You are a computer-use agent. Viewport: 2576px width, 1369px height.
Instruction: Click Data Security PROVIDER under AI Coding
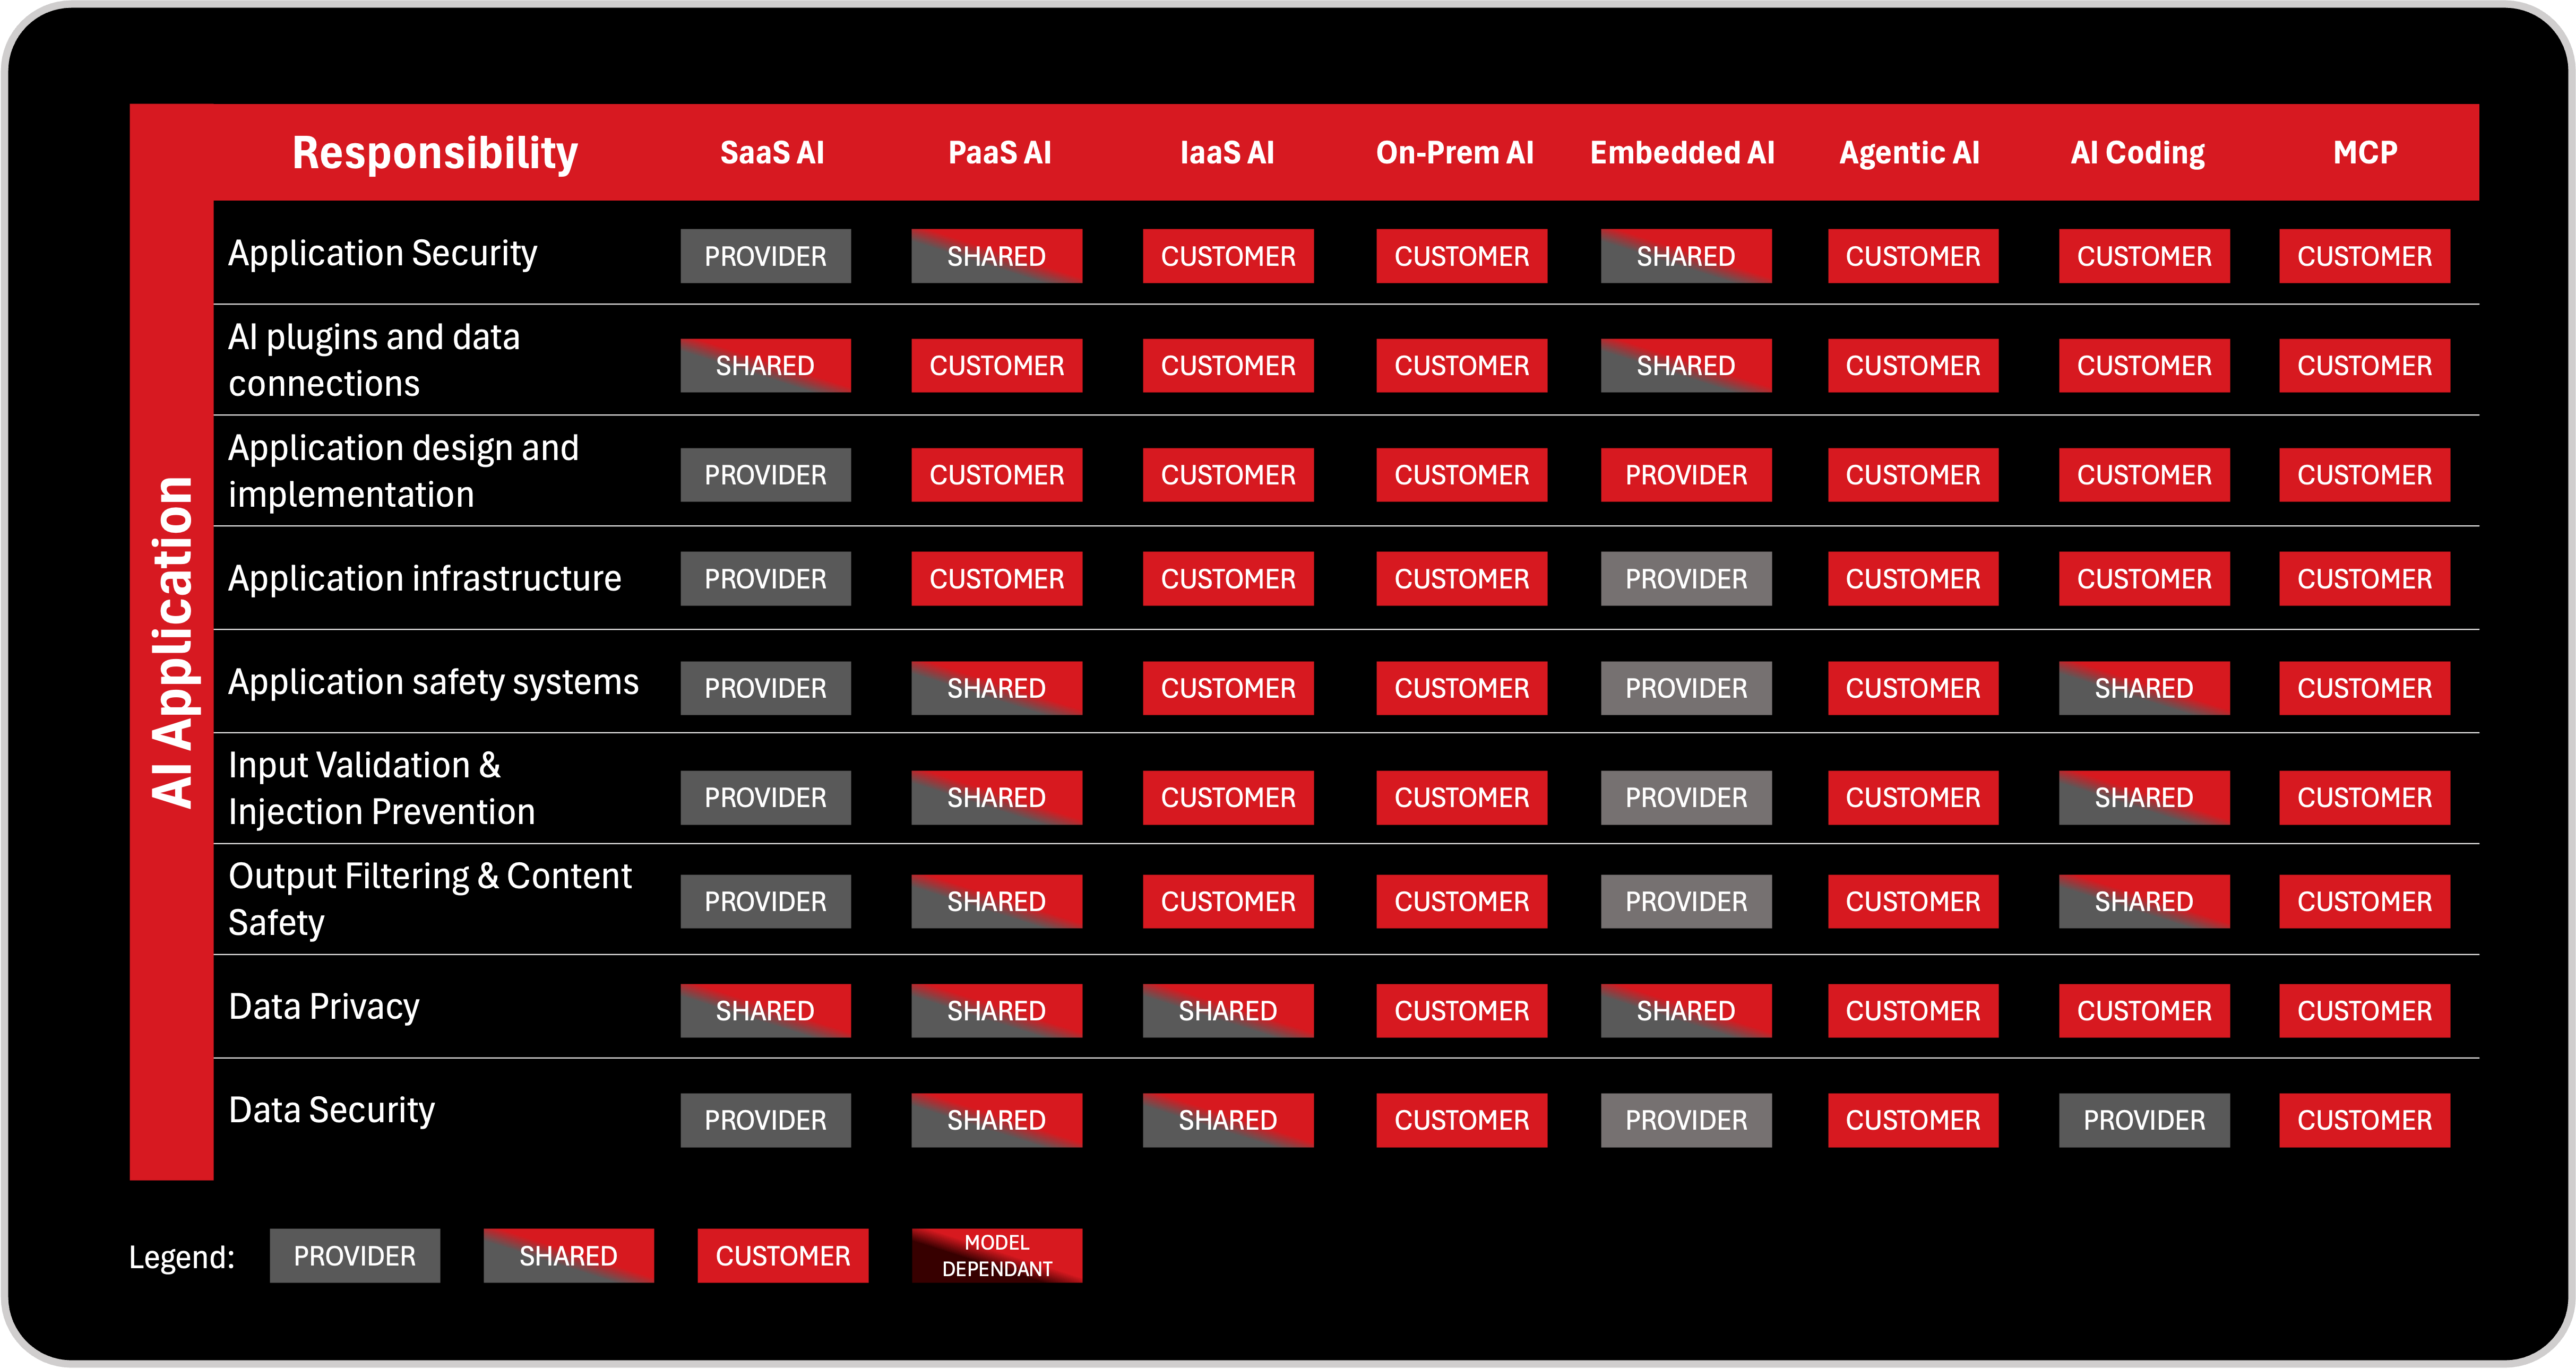pyautogui.click(x=2143, y=1120)
